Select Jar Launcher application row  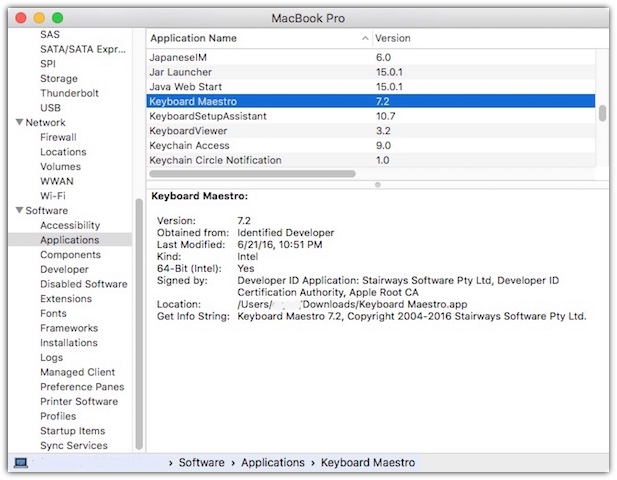[371, 72]
